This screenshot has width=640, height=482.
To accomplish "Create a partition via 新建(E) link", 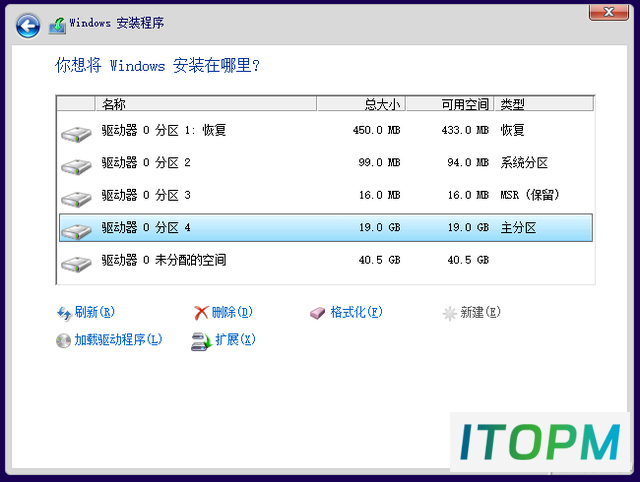I will 480,312.
